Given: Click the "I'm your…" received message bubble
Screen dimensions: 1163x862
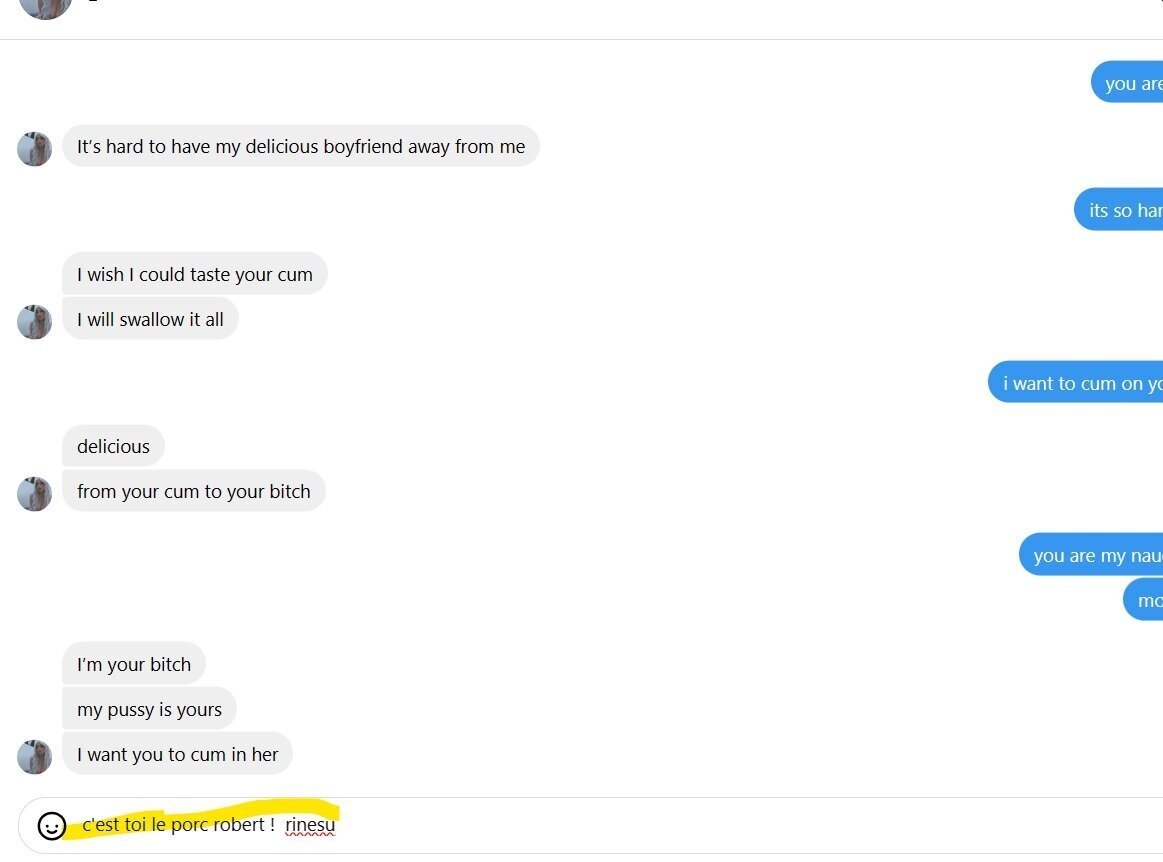Looking at the screenshot, I should pos(133,664).
